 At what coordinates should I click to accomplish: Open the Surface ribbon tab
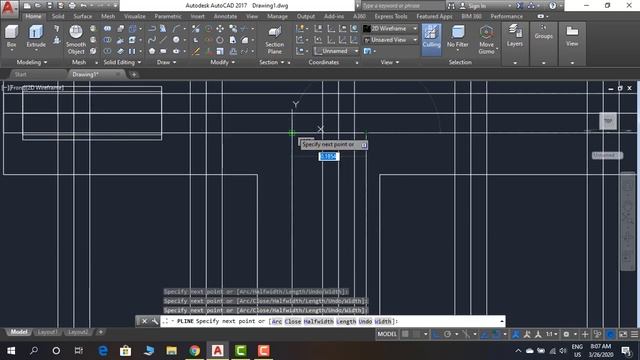pos(82,16)
